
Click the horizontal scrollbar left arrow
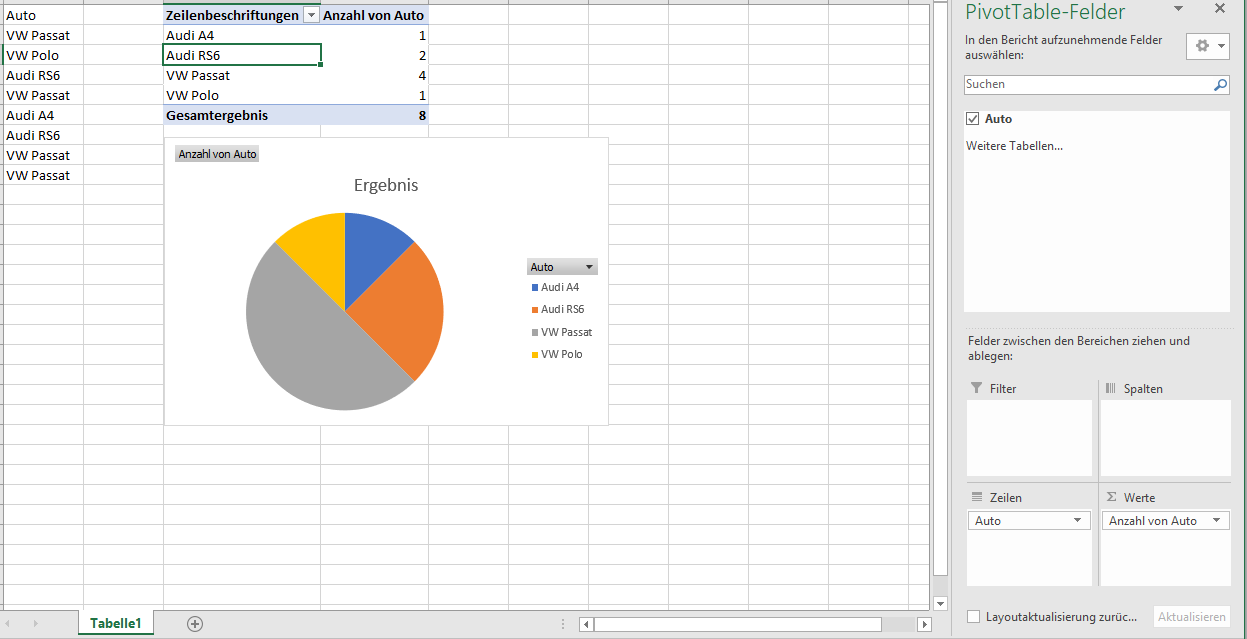click(586, 624)
